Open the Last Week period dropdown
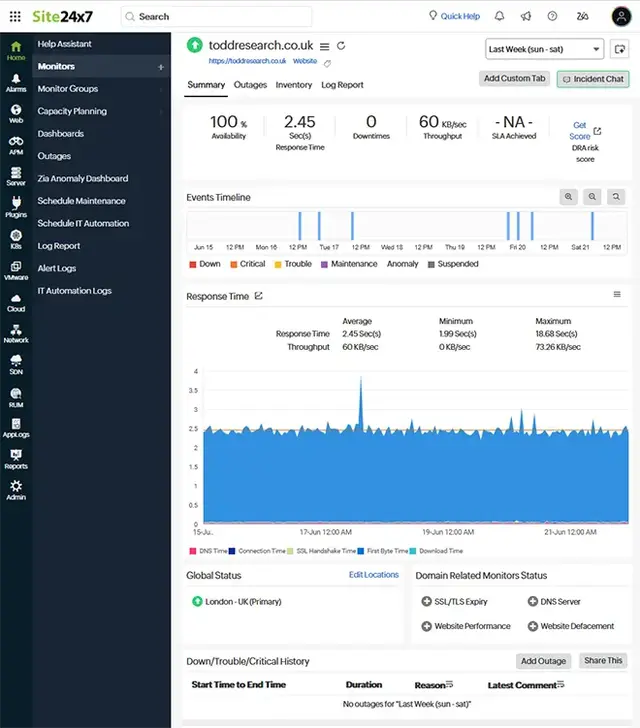This screenshot has height=728, width=640. tap(544, 49)
